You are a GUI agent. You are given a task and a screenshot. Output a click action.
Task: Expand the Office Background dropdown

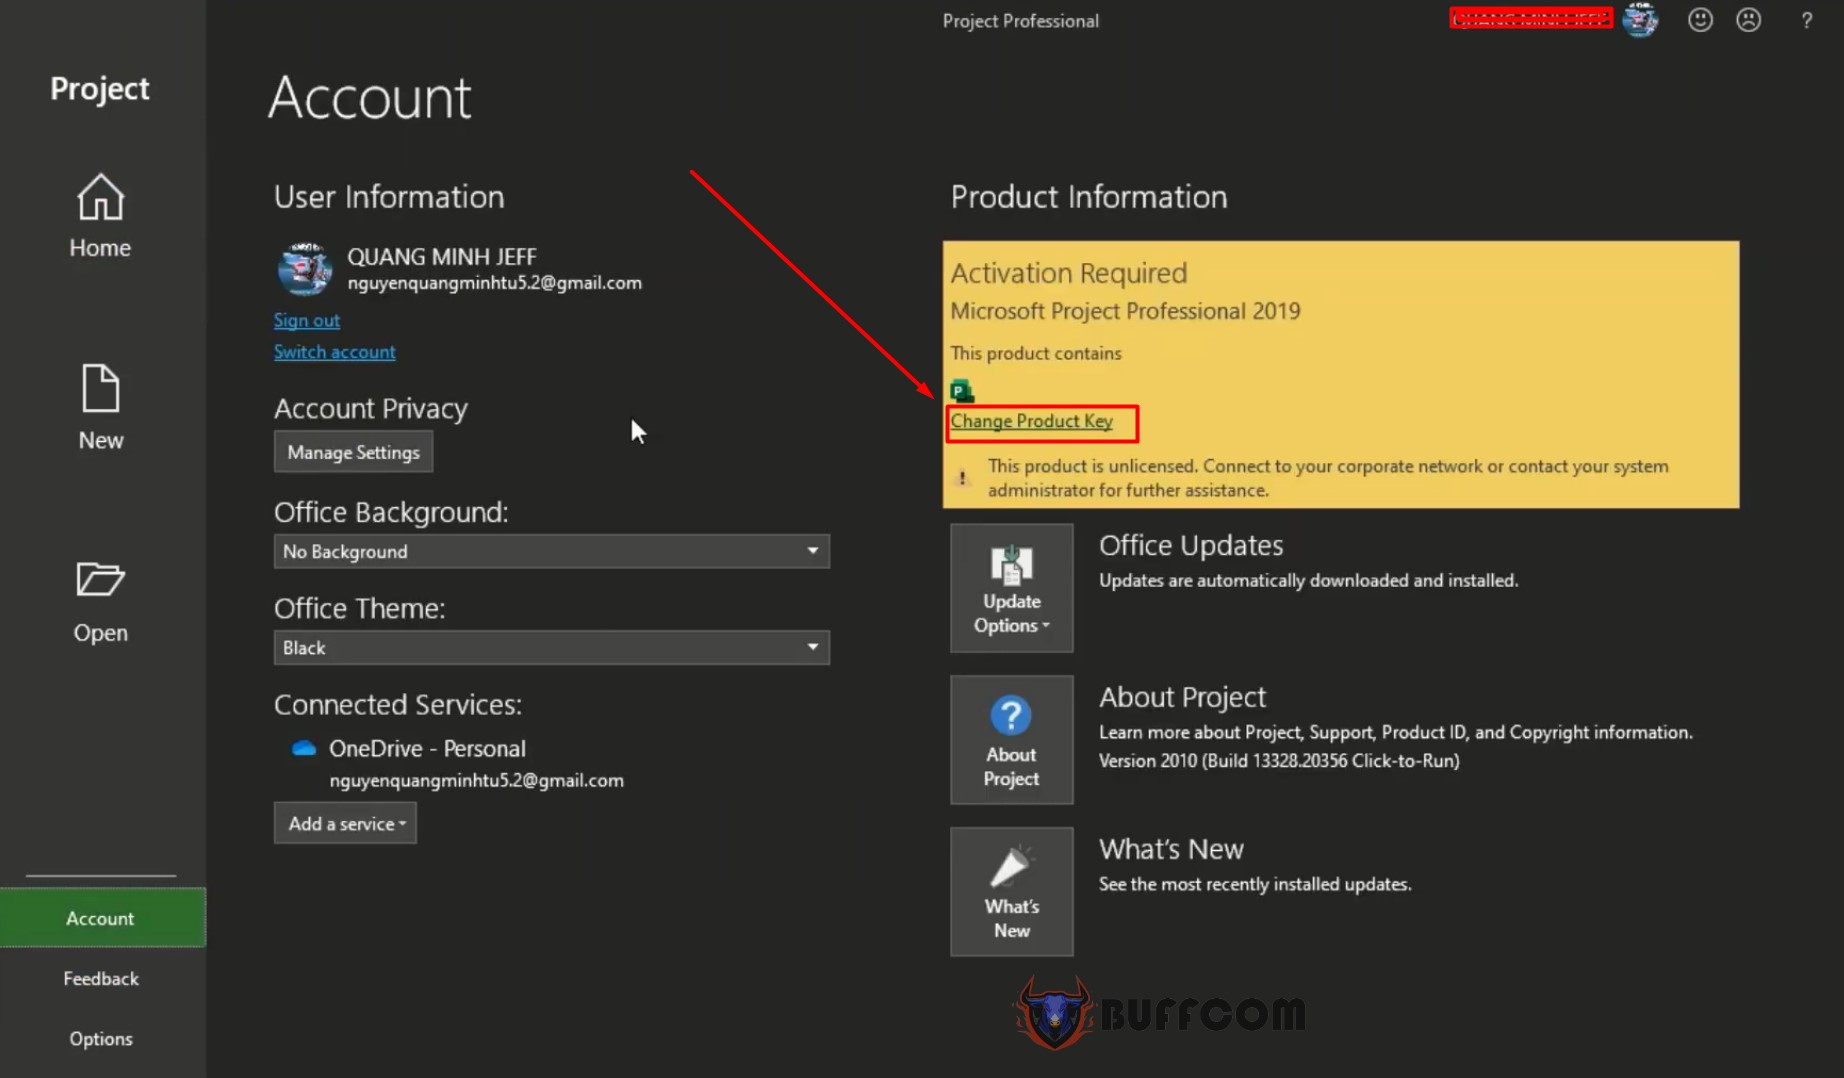(551, 551)
